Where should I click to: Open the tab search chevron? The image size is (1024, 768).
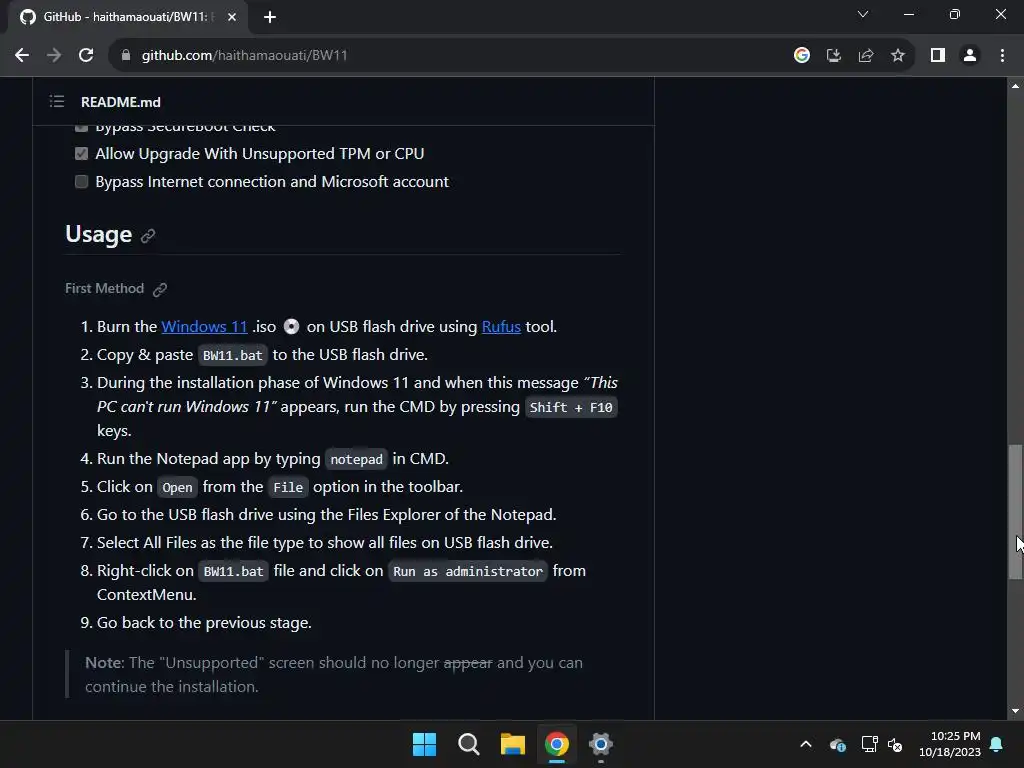(863, 14)
